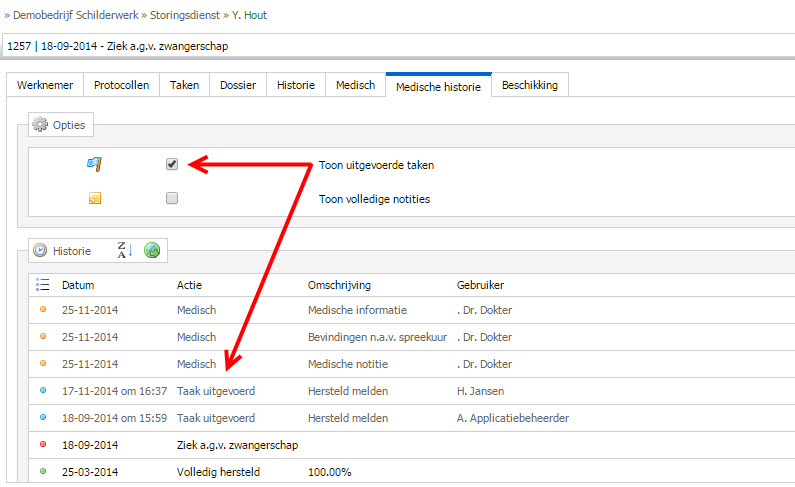Click the blue flag tasks icon
795x487 pixels.
pyautogui.click(x=94, y=164)
